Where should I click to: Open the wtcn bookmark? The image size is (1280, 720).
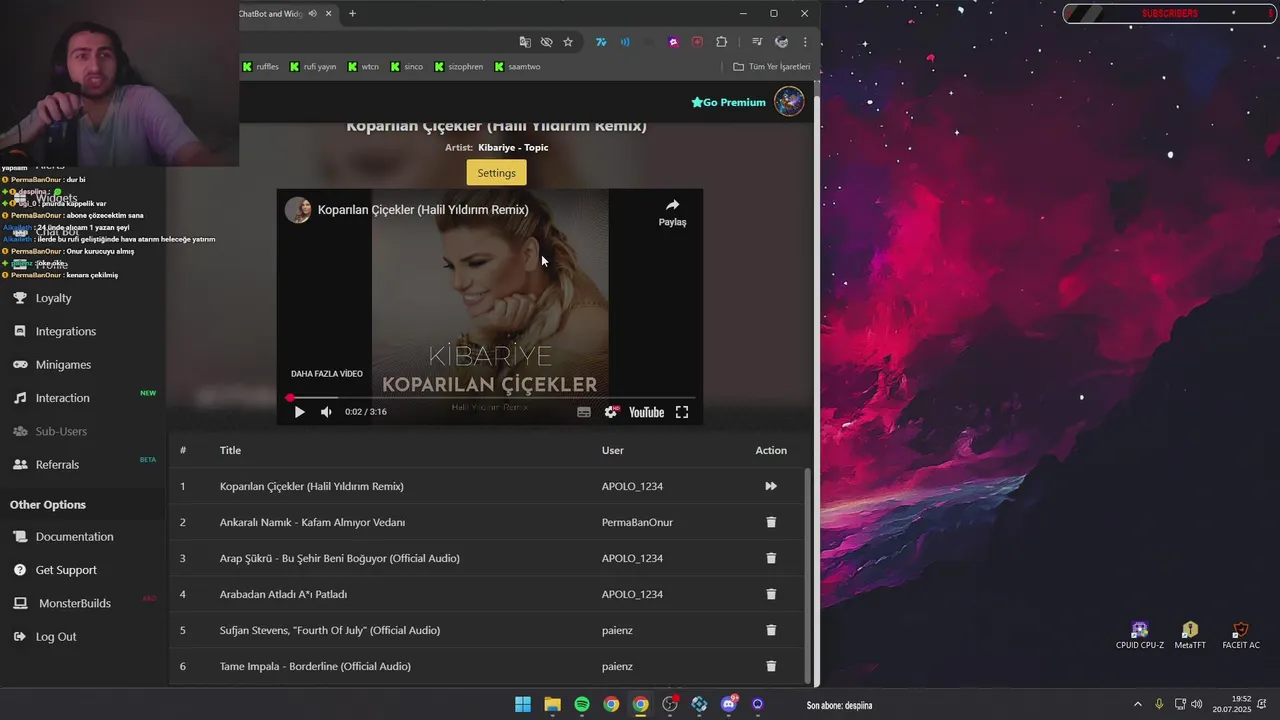click(363, 67)
